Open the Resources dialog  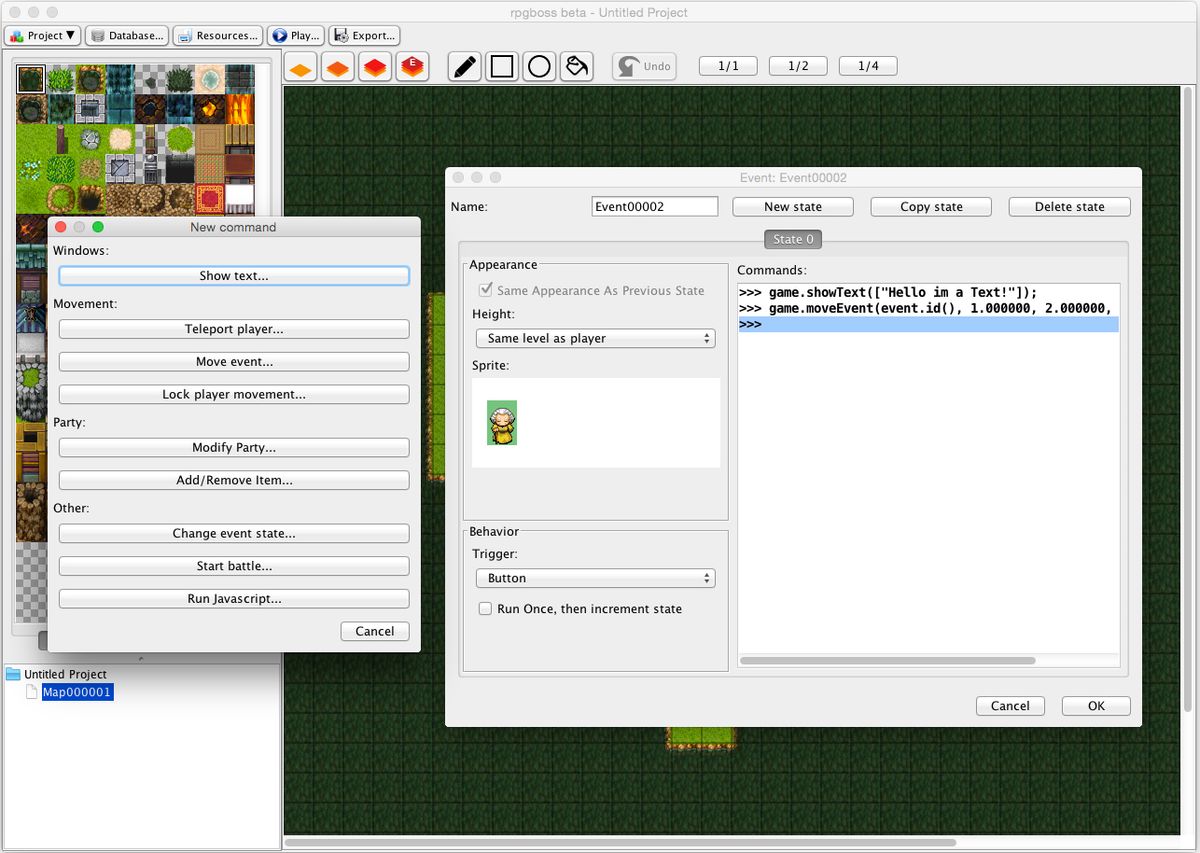click(x=217, y=35)
